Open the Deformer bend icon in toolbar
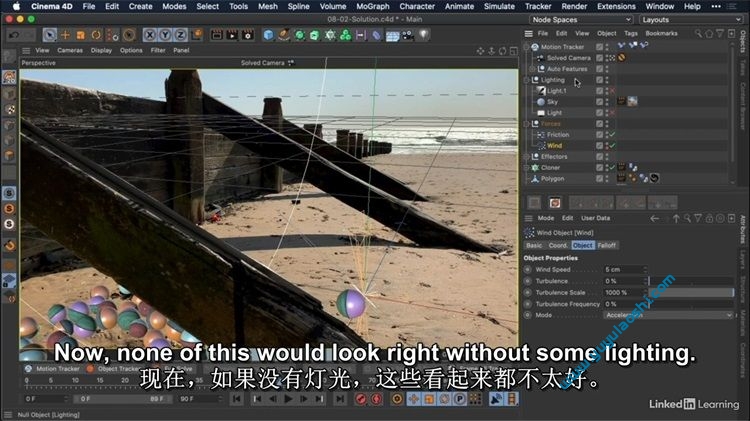Screen dimensions: 750x421 coord(376,35)
